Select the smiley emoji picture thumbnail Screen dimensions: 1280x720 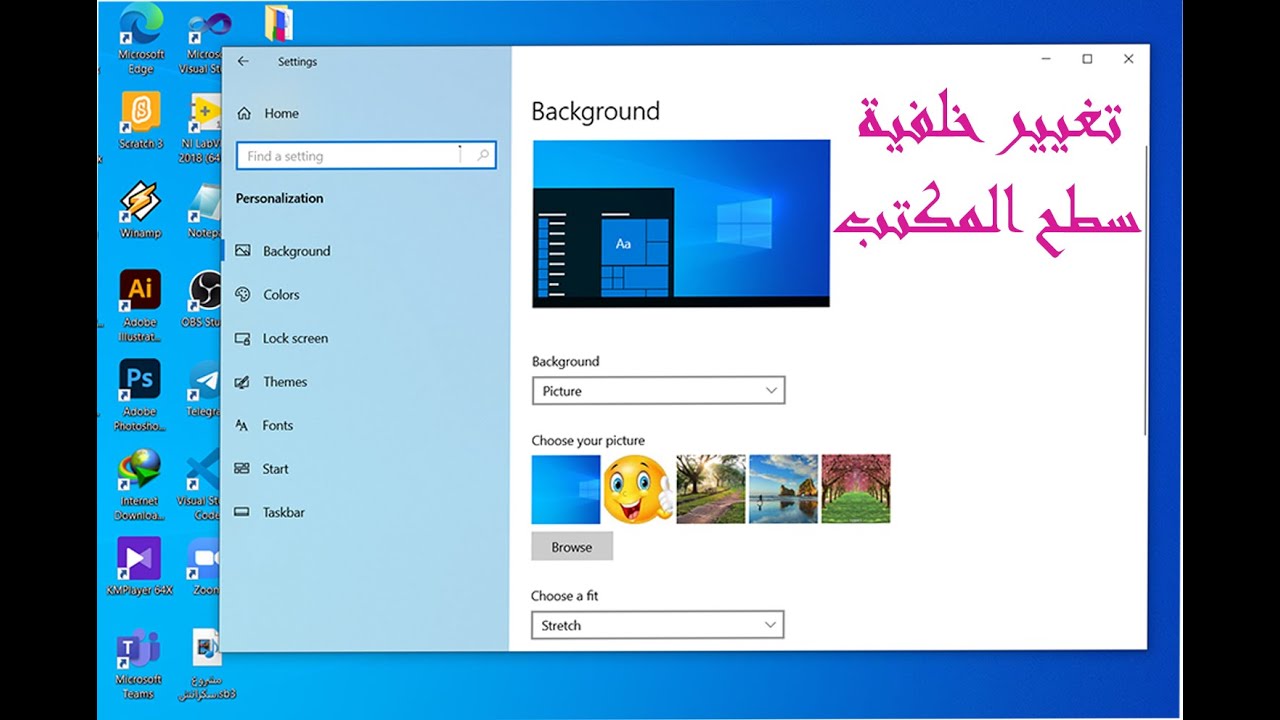638,489
